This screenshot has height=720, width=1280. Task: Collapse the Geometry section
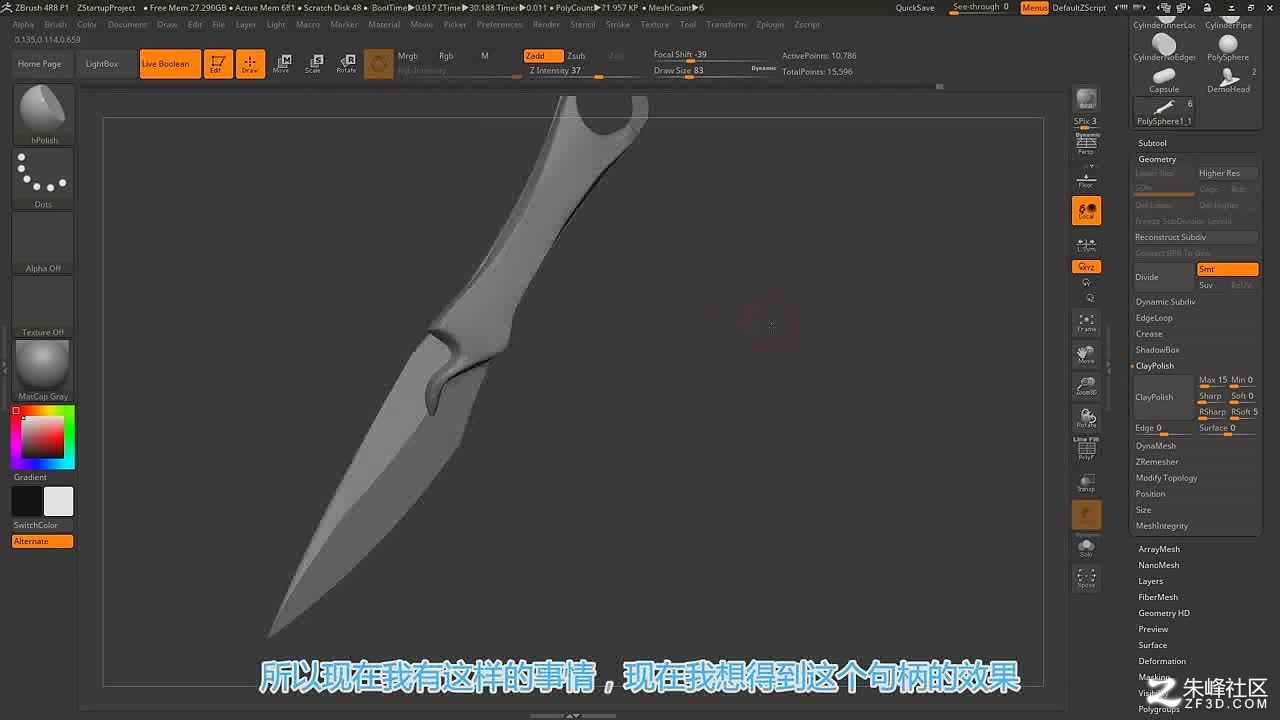coord(1157,159)
